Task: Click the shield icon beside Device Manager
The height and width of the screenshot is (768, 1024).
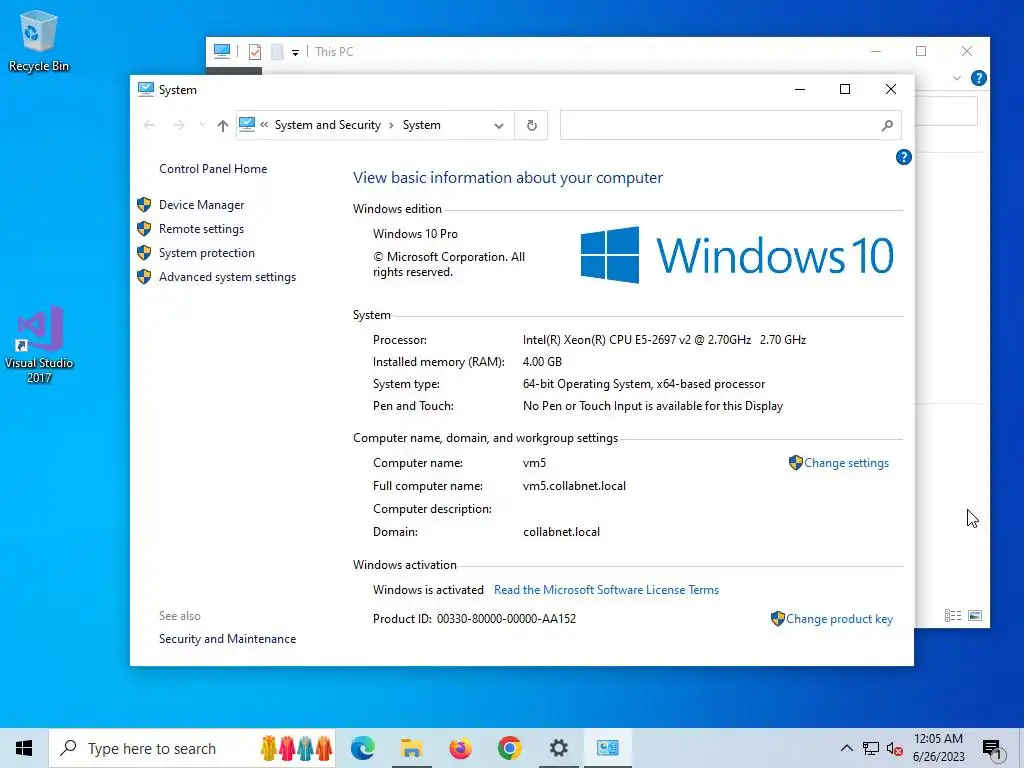Action: click(144, 205)
